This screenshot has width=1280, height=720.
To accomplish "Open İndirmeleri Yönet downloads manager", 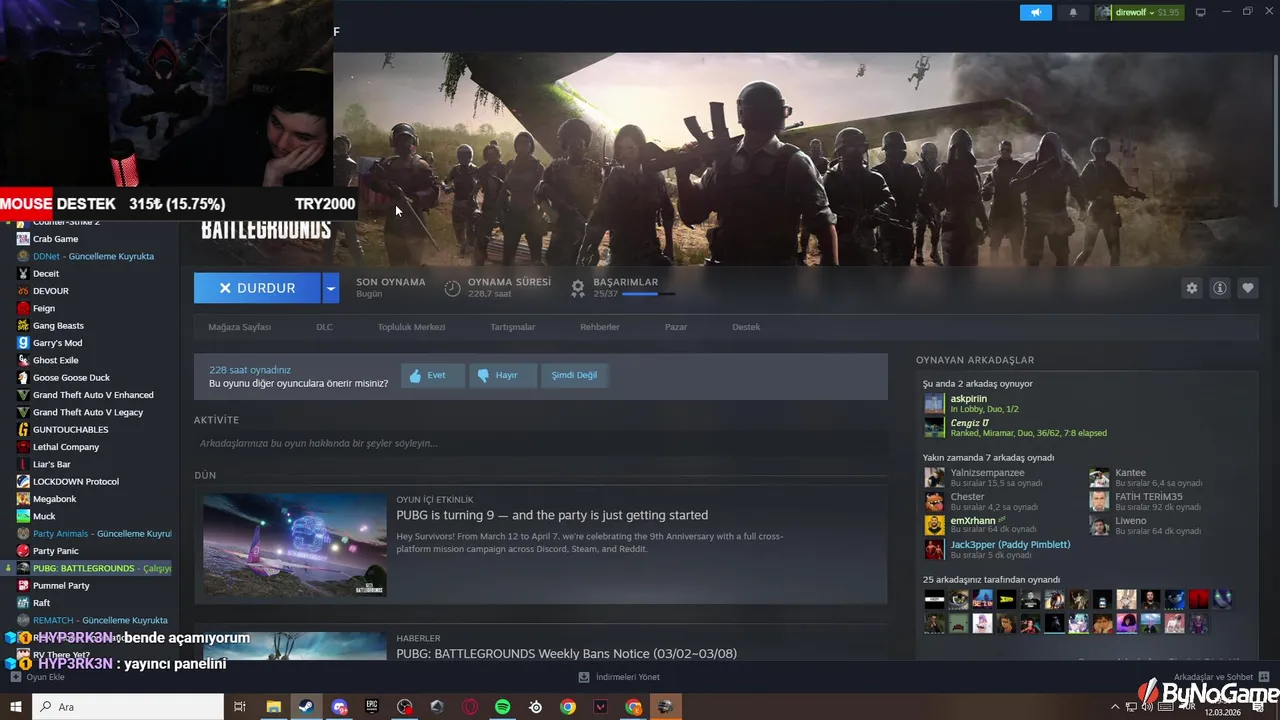I will [x=618, y=677].
